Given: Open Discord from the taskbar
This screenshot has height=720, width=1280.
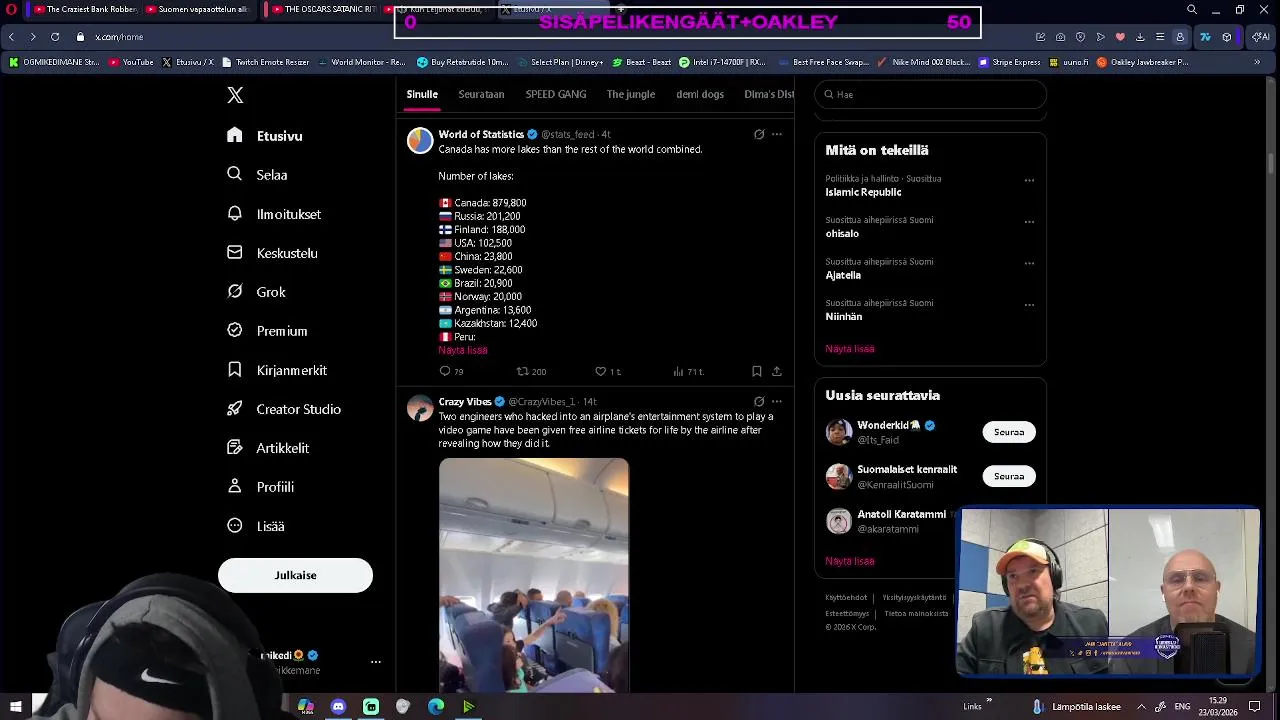Looking at the screenshot, I should pos(338,707).
